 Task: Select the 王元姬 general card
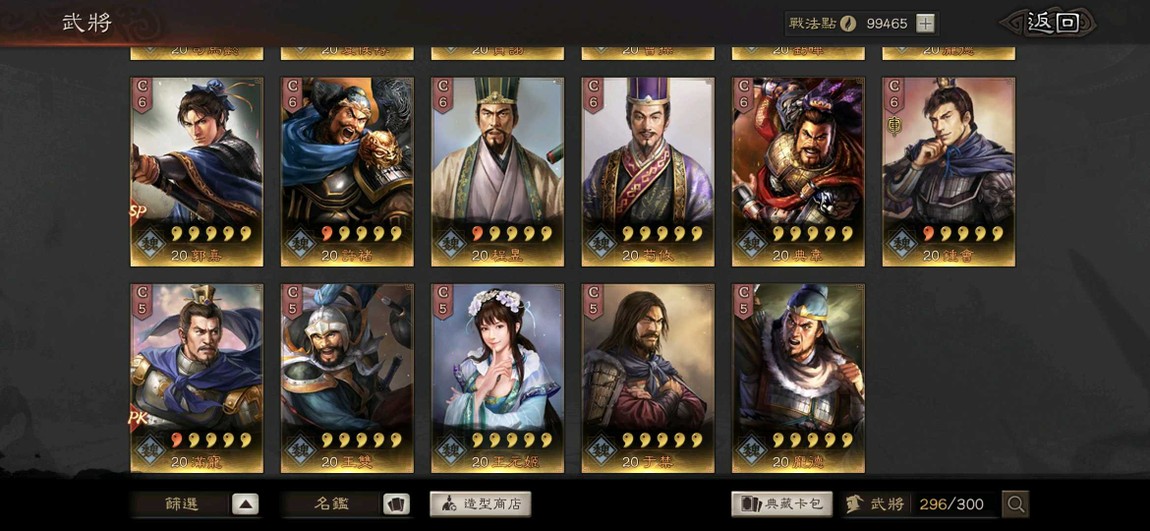pos(497,378)
